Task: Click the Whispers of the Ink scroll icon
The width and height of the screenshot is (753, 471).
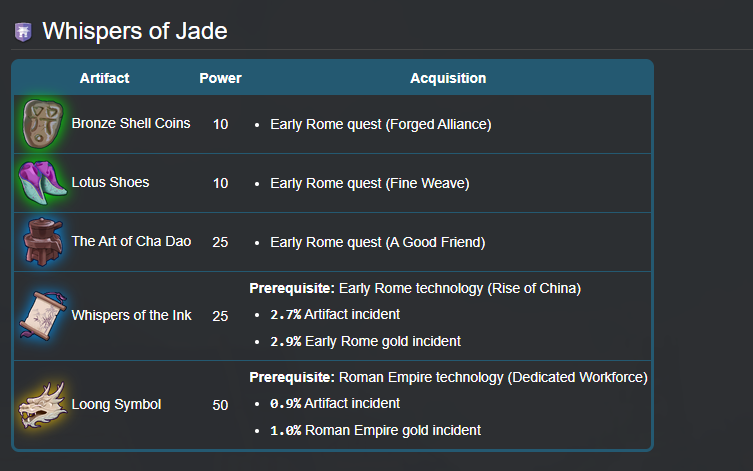Action: coord(40,316)
